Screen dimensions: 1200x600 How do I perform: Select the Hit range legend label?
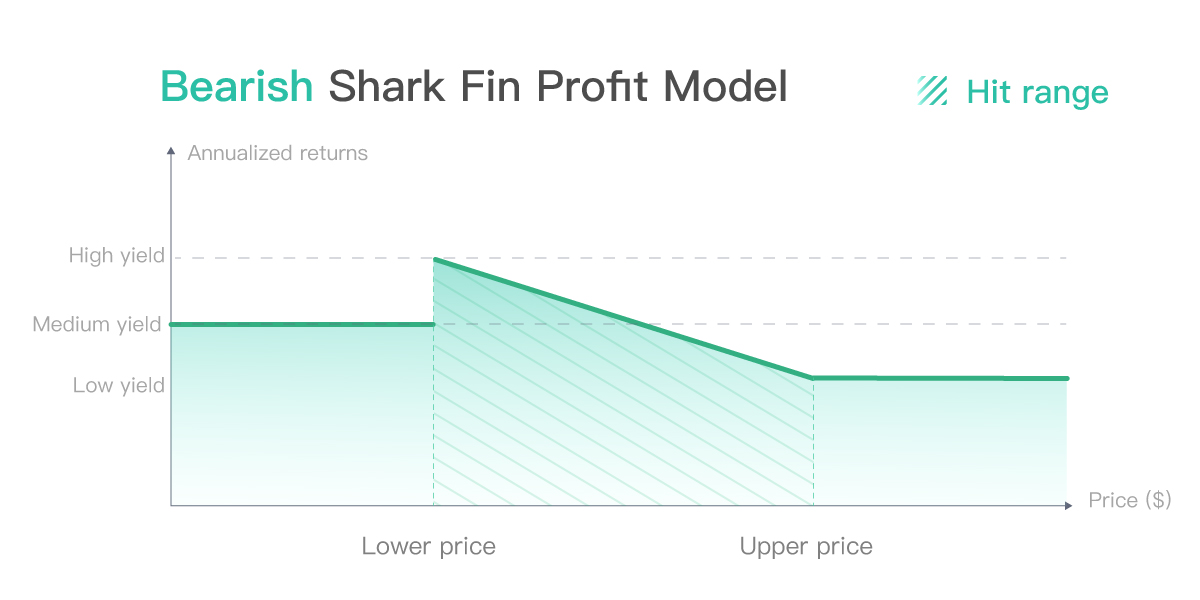[x=1037, y=93]
